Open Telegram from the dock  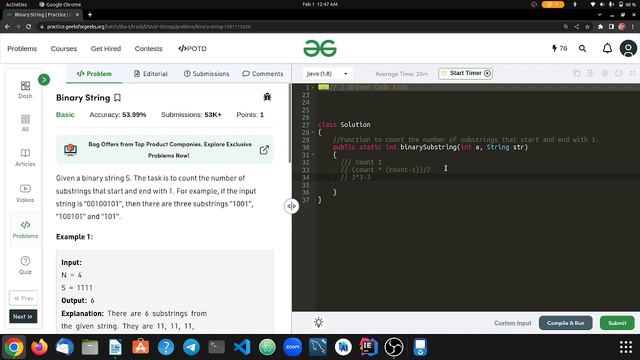(191, 347)
